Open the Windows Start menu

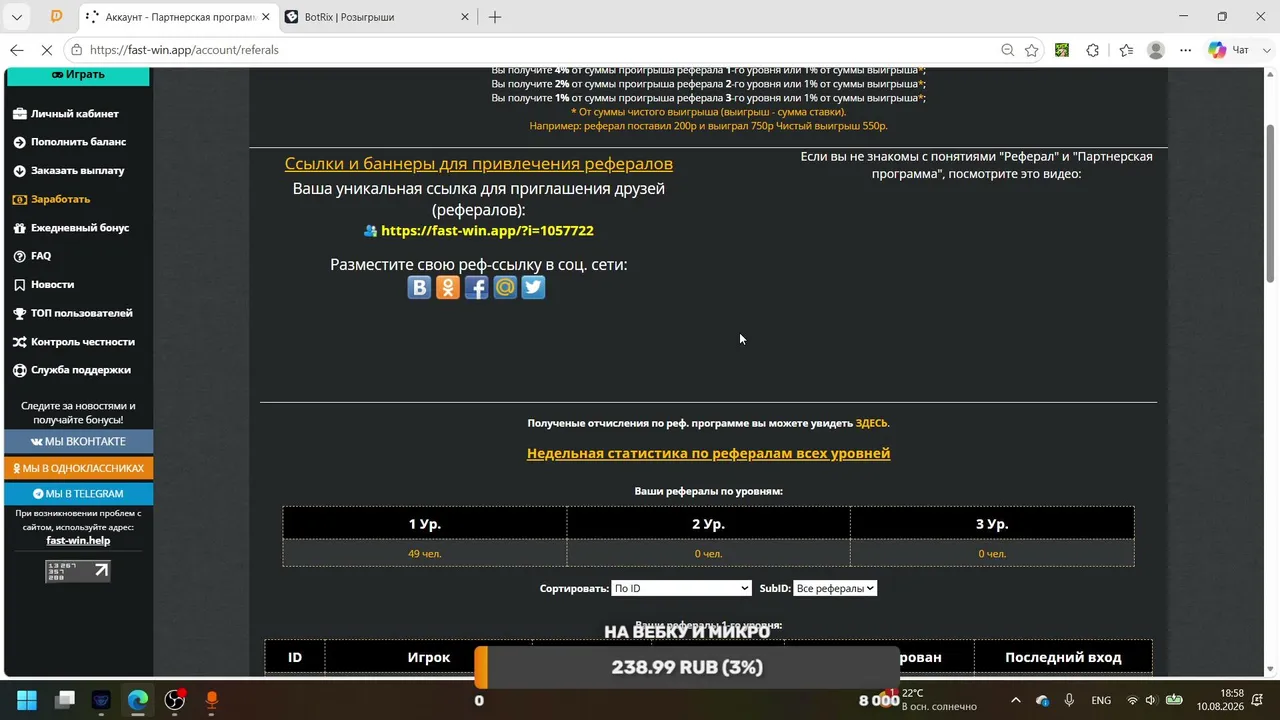point(27,700)
